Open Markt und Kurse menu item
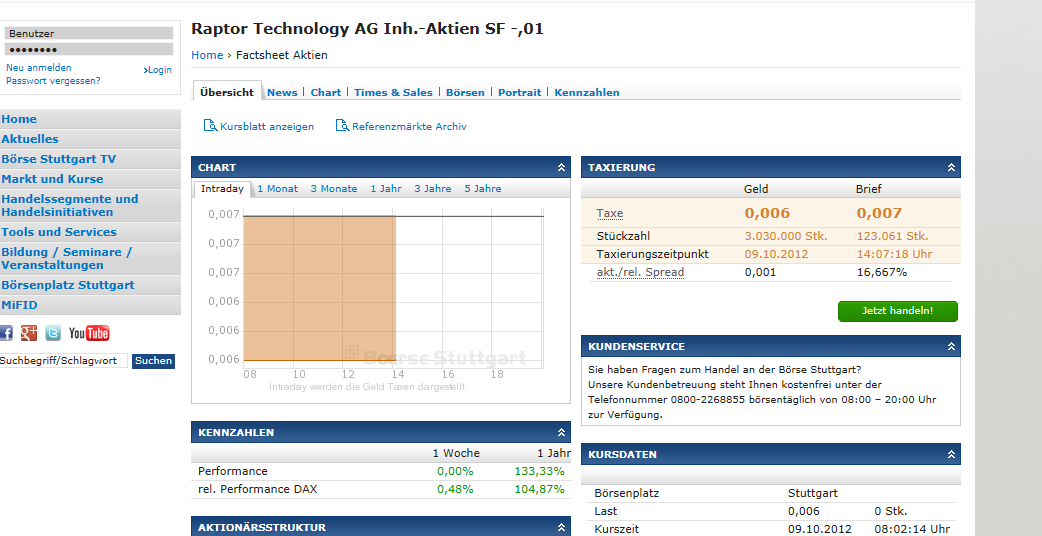 pos(90,179)
